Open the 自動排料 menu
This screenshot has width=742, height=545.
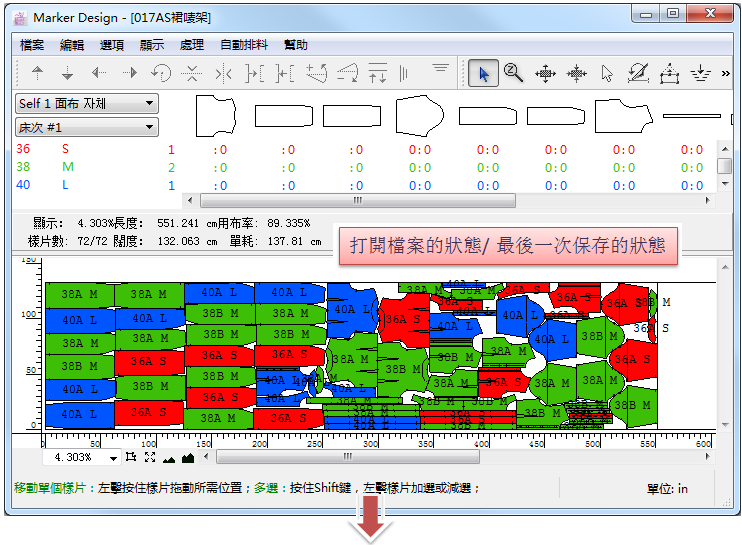pyautogui.click(x=244, y=45)
